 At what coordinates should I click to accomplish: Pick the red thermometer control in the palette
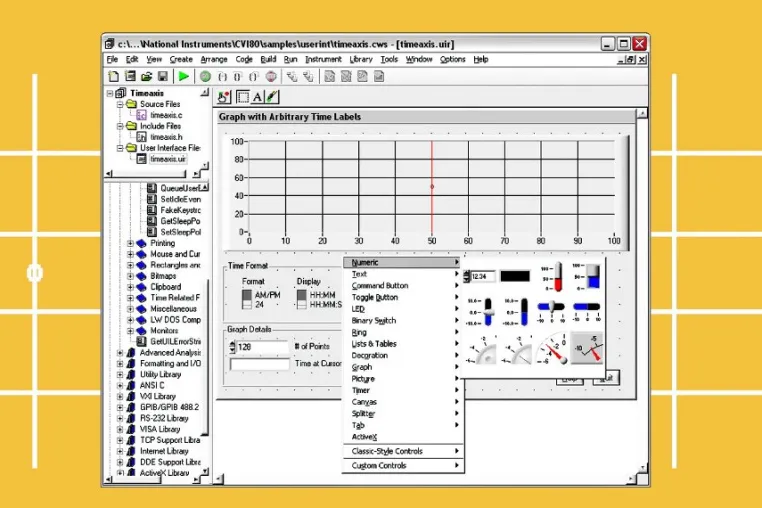coord(552,277)
